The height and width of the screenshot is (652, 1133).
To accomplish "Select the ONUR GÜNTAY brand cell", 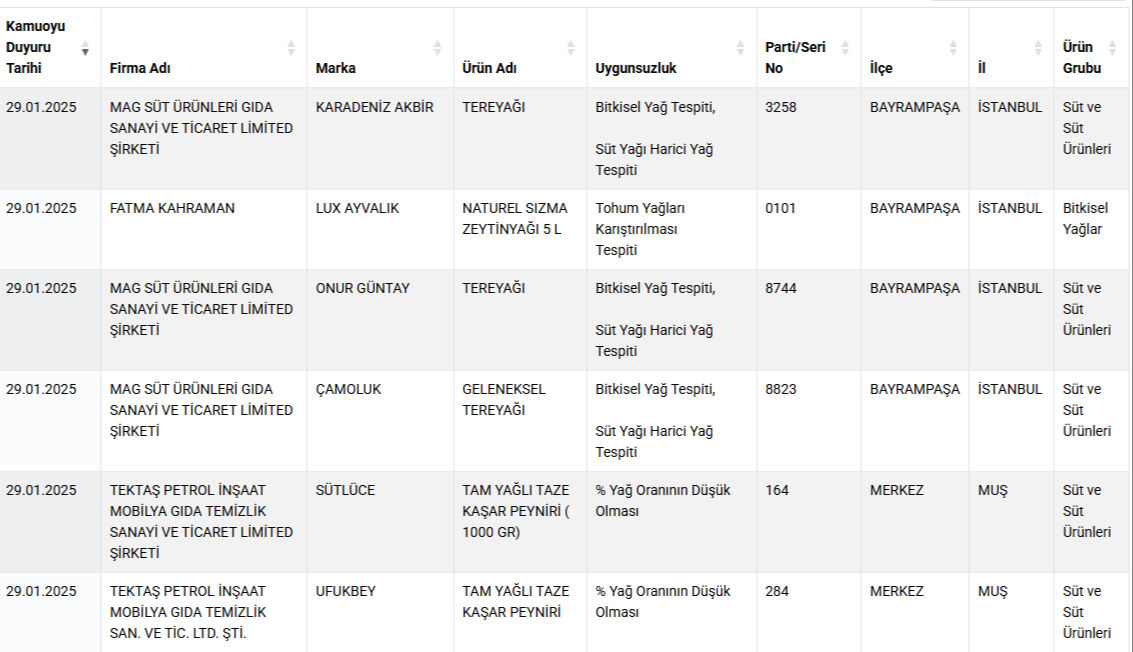I will click(x=362, y=289).
